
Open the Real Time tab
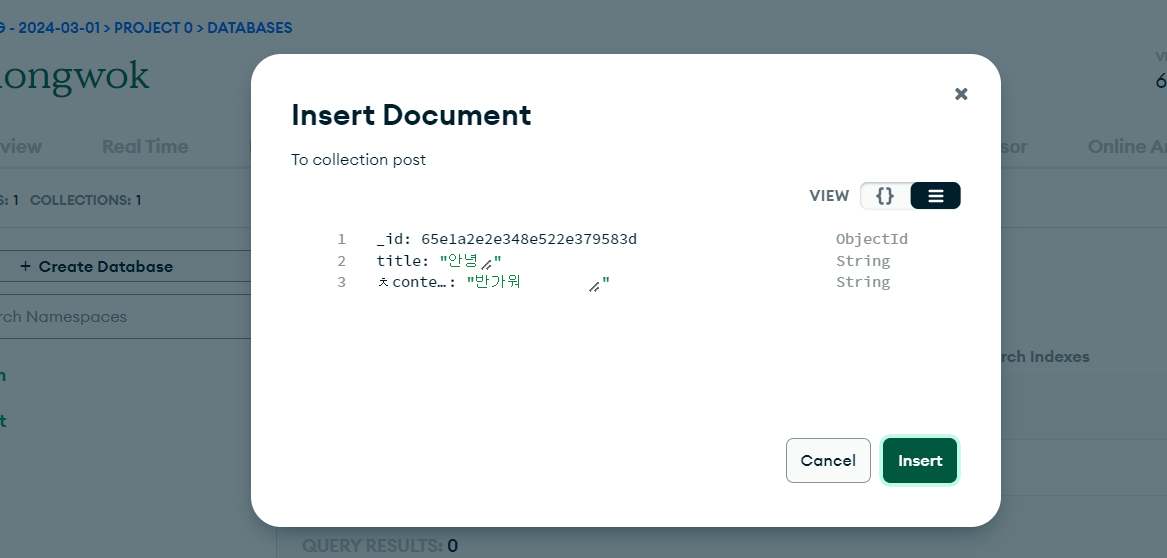click(145, 147)
